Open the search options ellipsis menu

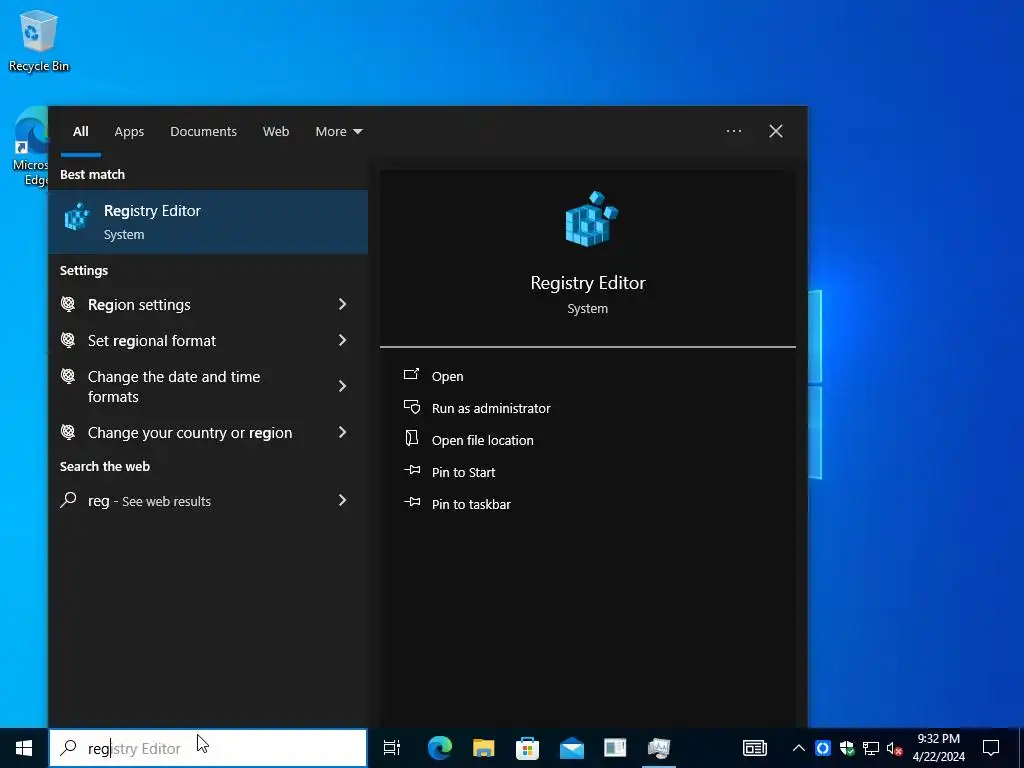[733, 131]
